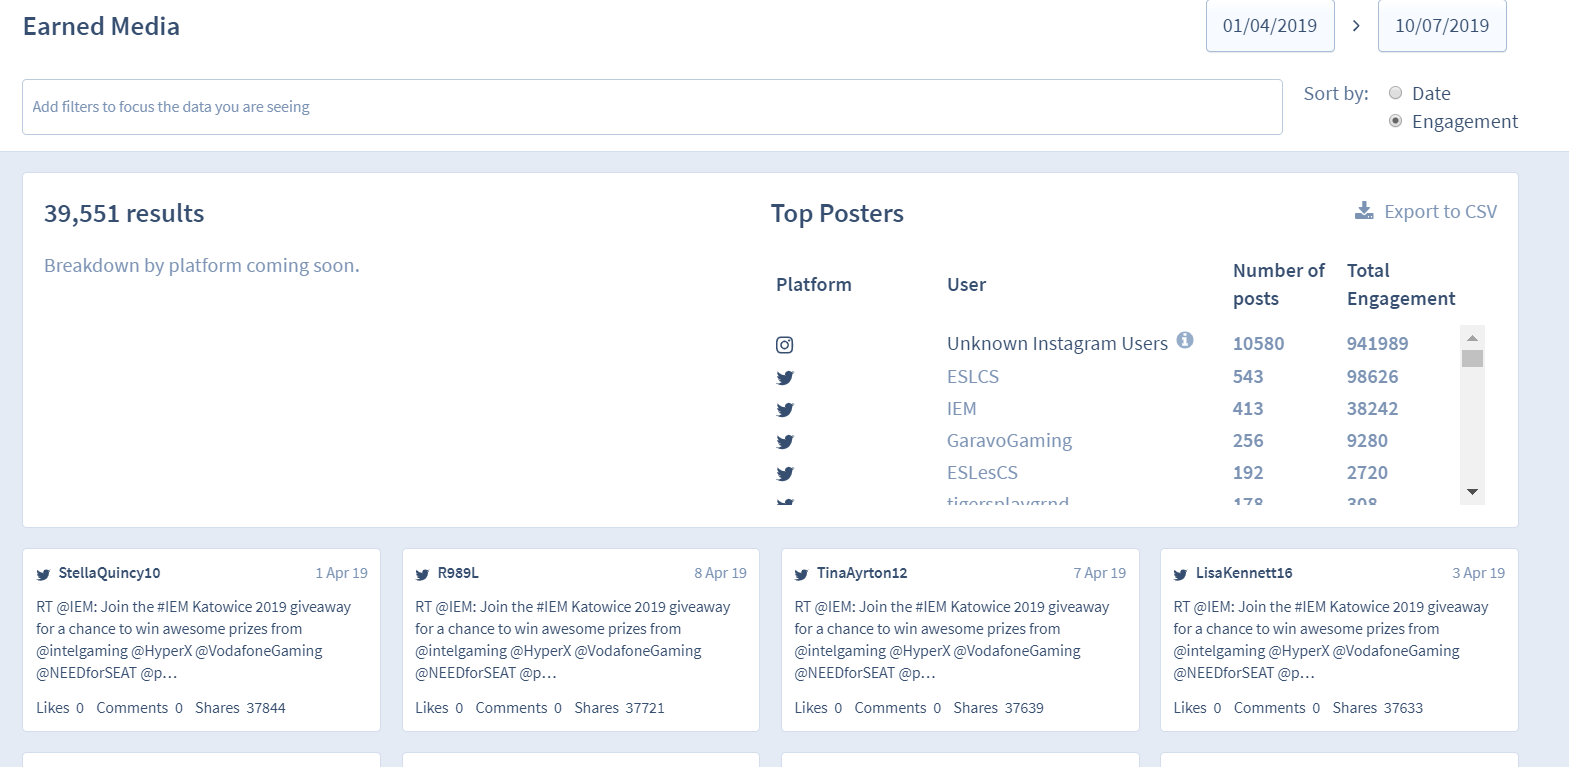Click the 256 posts value for GaravoGaming
This screenshot has height=767, width=1569.
tap(1248, 441)
